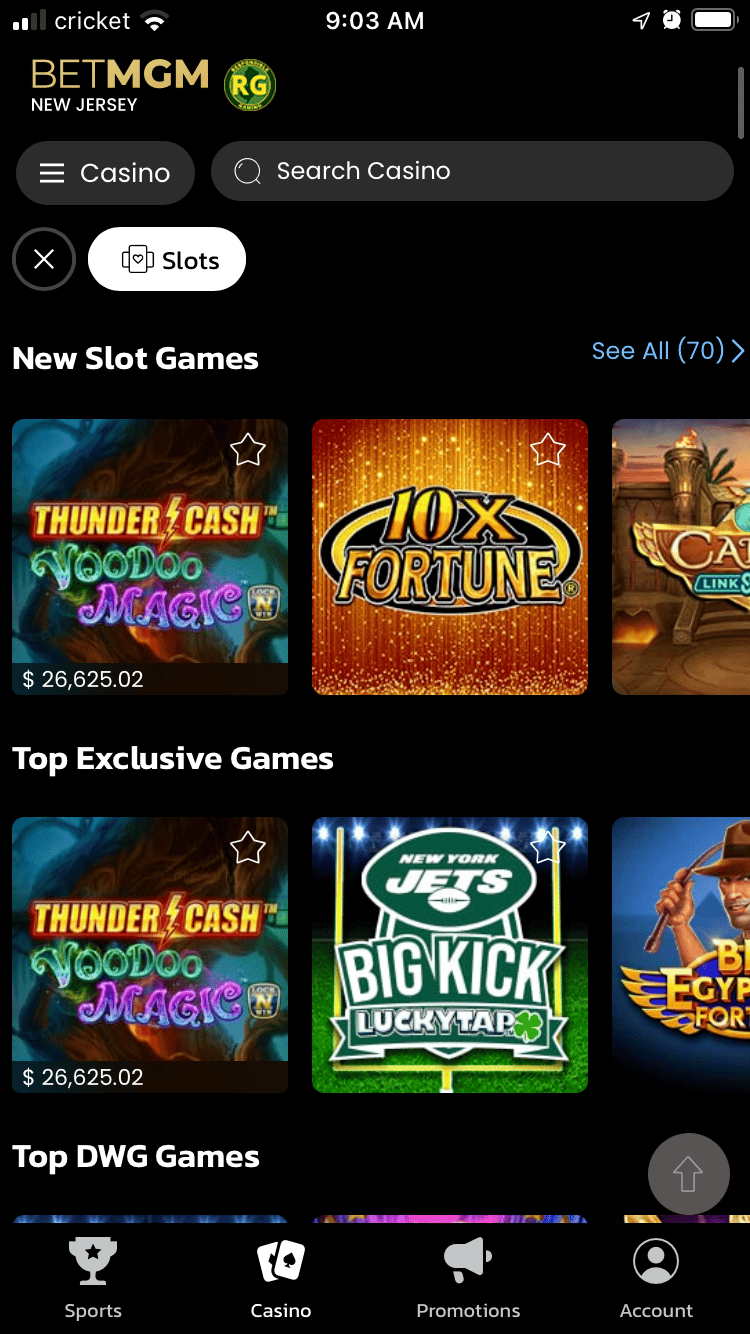
Task: Tap the RG responsible gaming badge
Action: click(249, 85)
